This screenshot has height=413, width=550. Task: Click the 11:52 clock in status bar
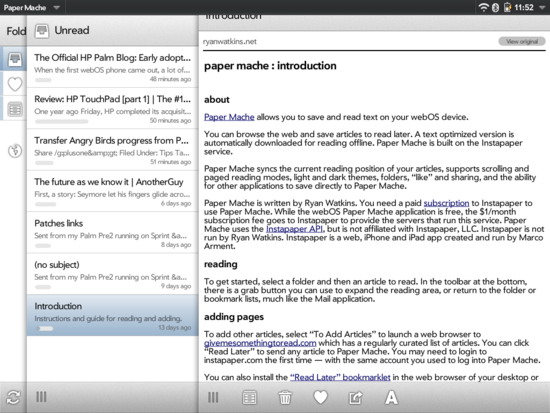[x=524, y=7]
